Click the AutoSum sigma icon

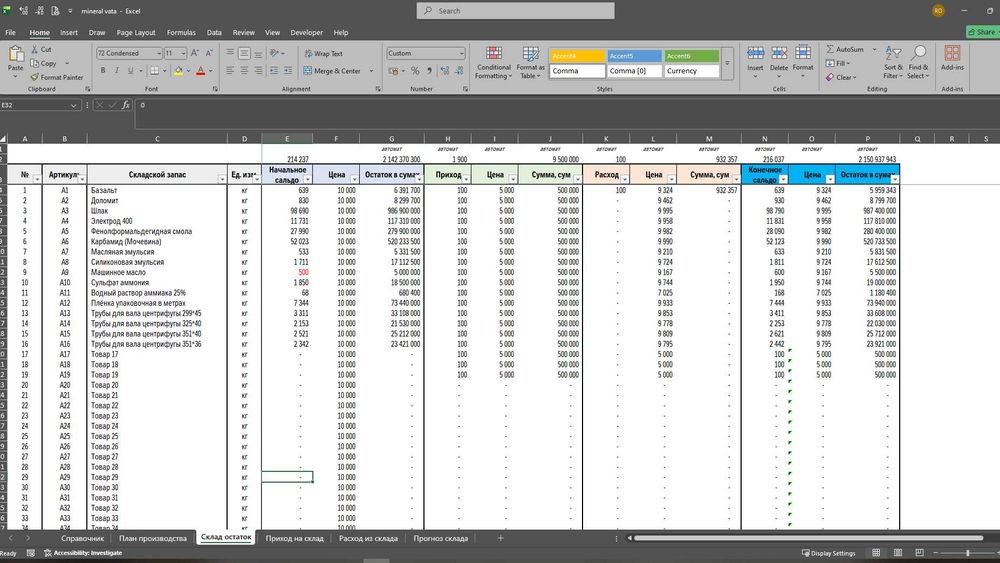pyautogui.click(x=830, y=49)
